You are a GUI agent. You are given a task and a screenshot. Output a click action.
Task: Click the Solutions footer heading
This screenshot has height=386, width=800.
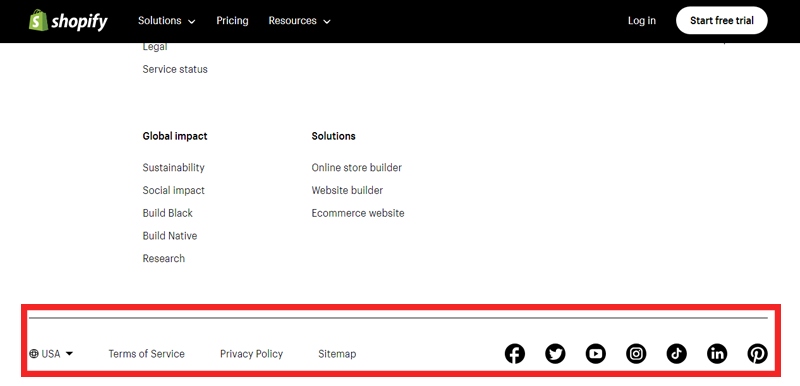coord(333,136)
